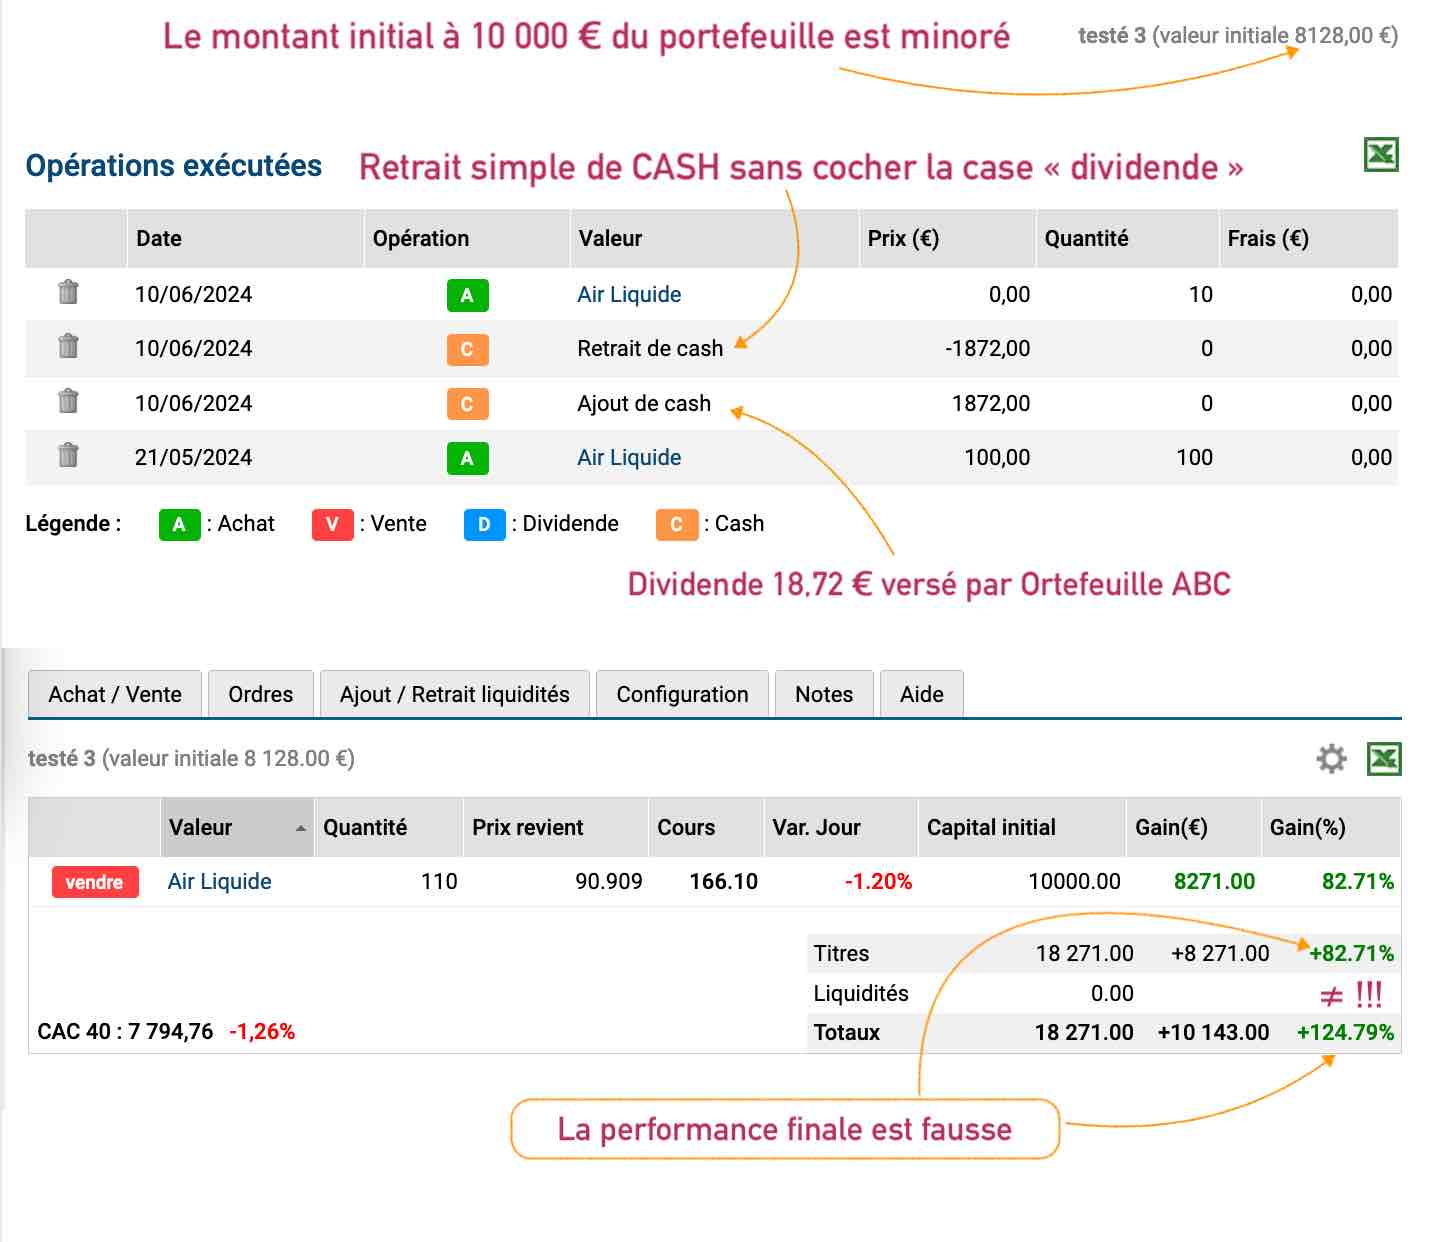Open Air Liquide link in portfolio table
The width and height of the screenshot is (1444, 1242).
pyautogui.click(x=219, y=881)
